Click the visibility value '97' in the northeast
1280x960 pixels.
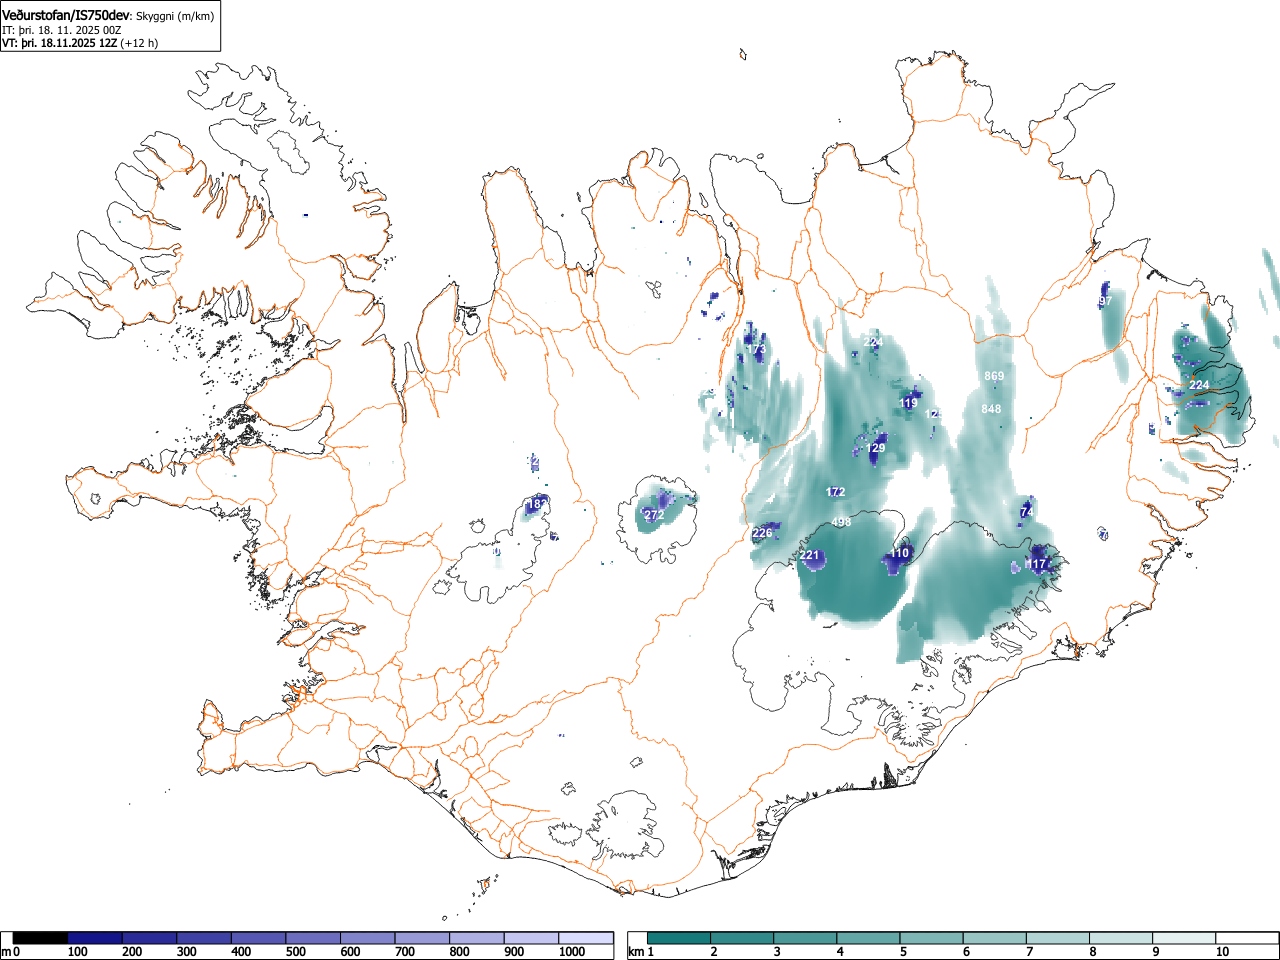click(x=1105, y=301)
